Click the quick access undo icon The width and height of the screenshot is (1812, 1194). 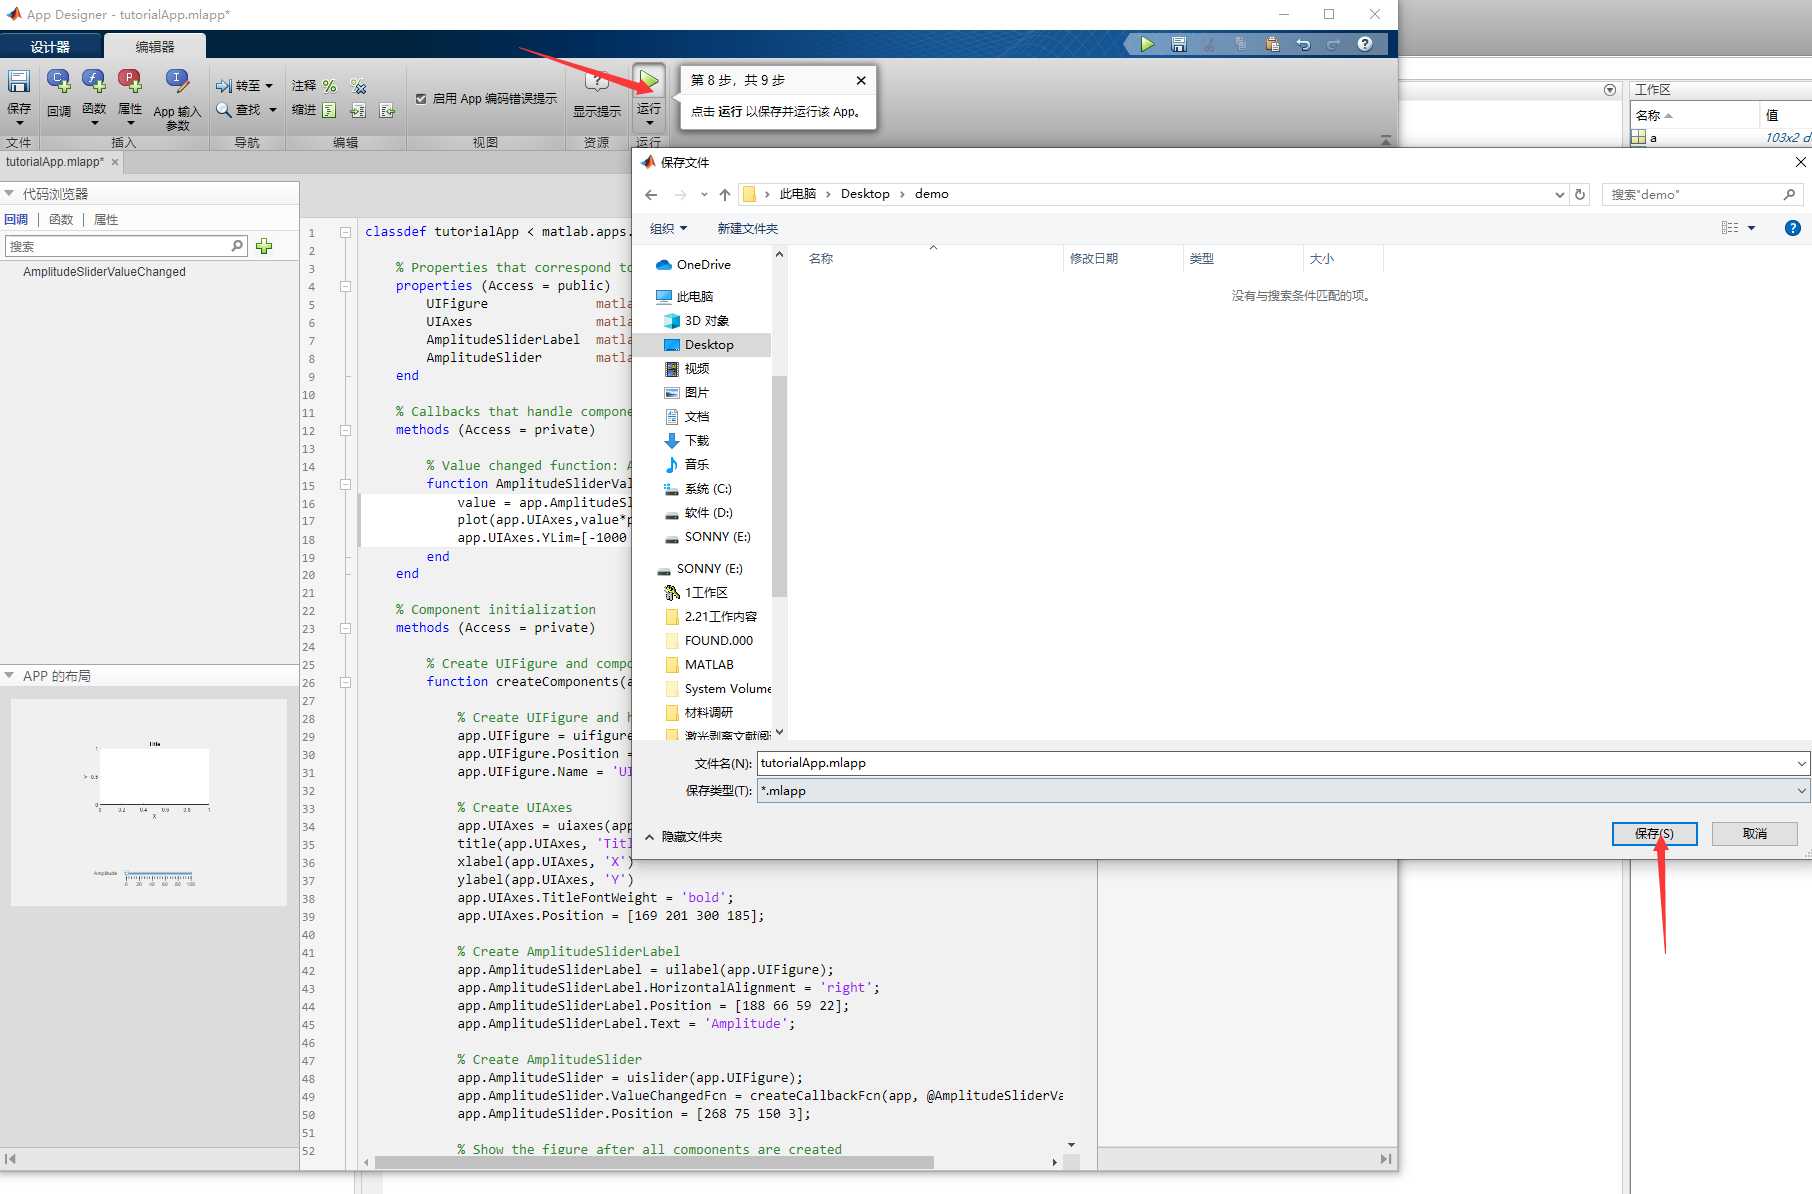1303,44
